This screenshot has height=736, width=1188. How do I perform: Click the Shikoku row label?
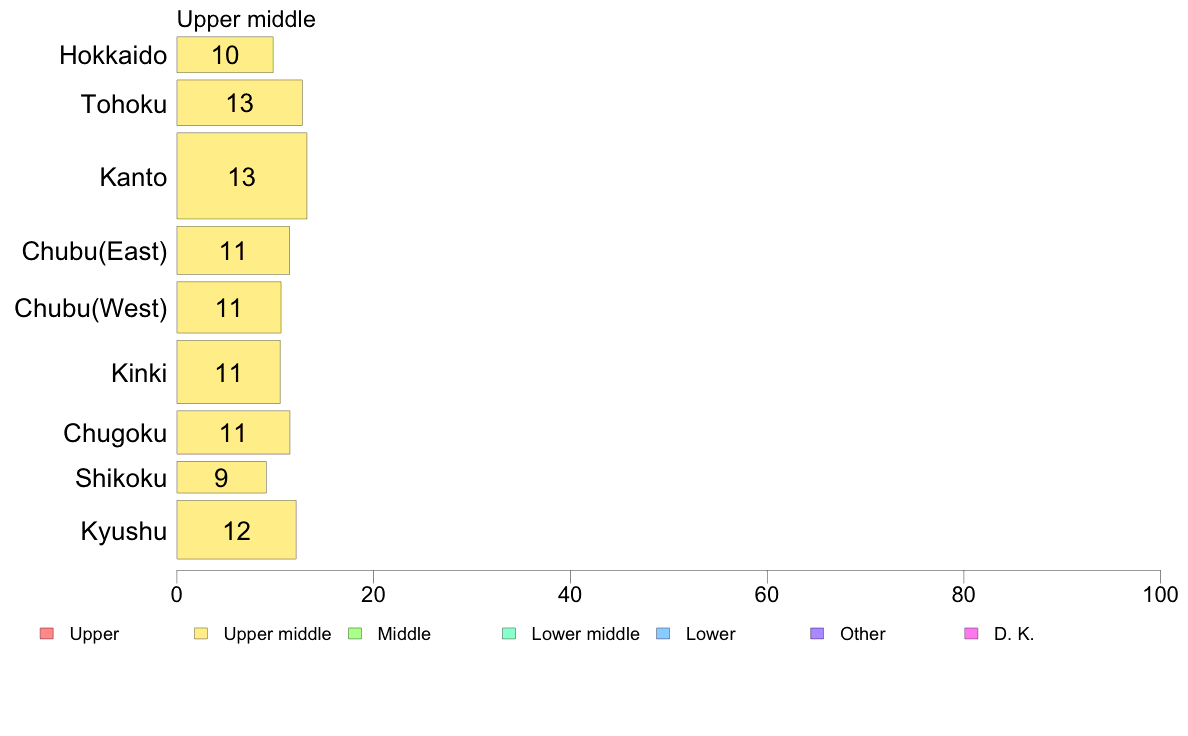121,478
